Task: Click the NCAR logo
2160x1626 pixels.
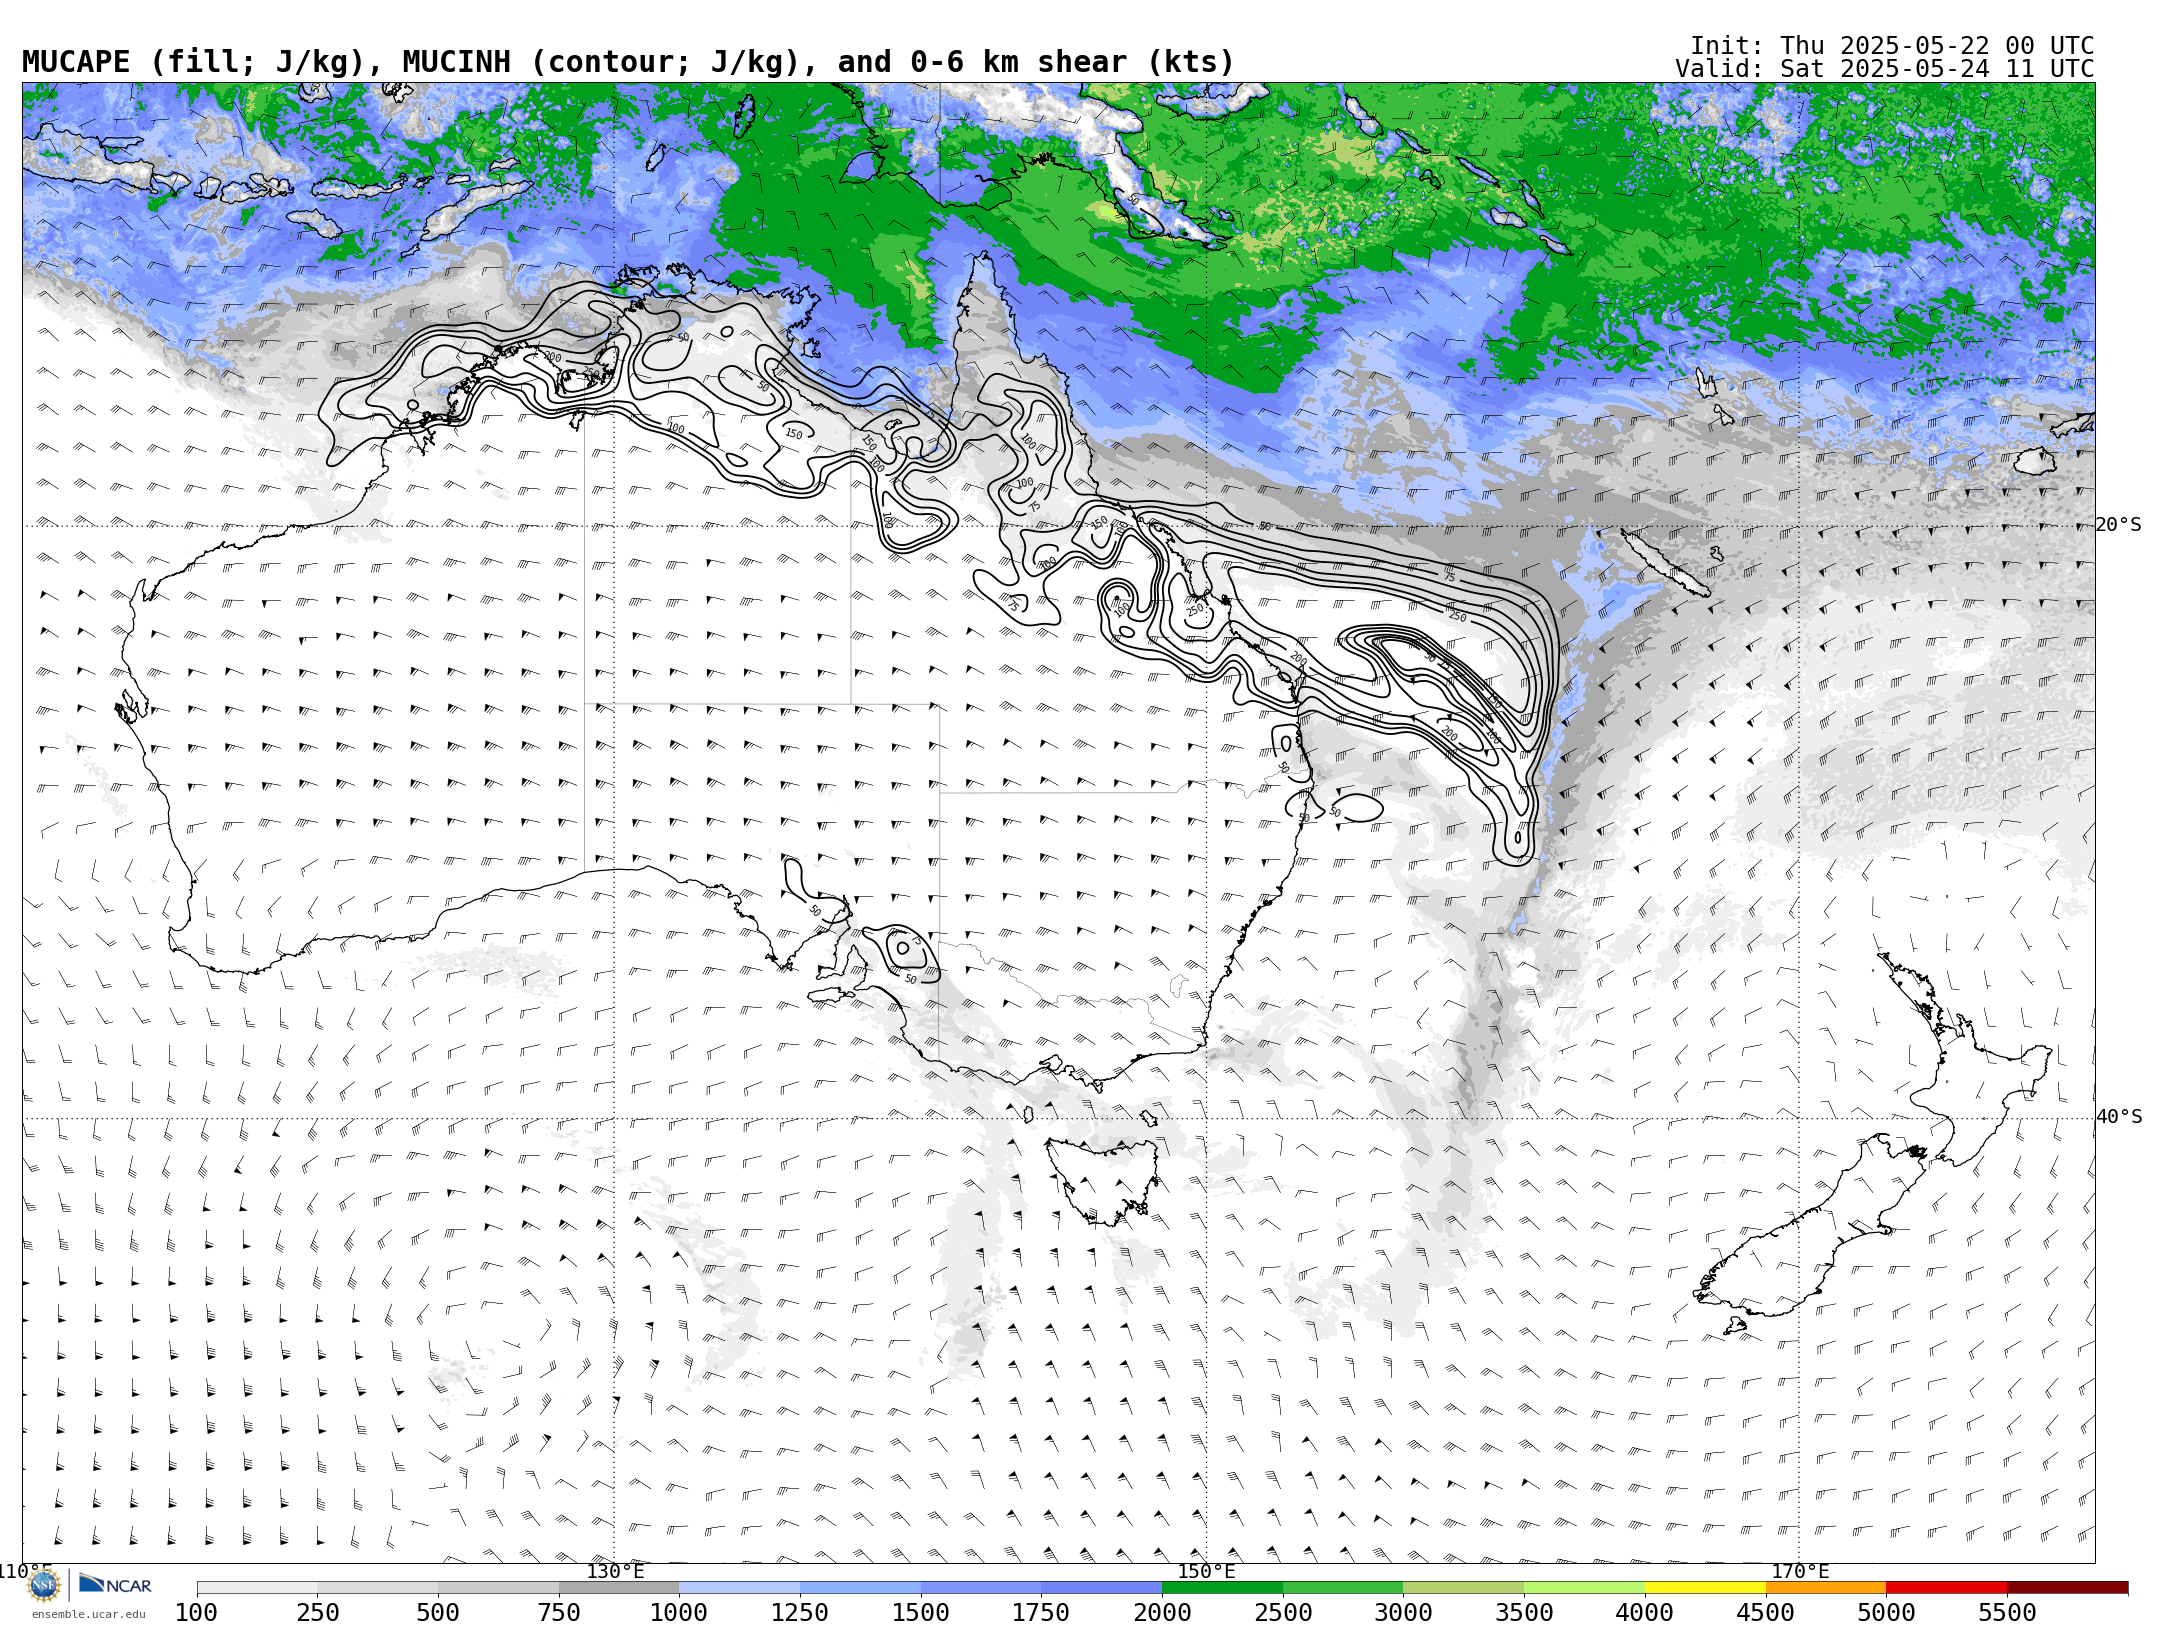Action: click(x=115, y=1585)
